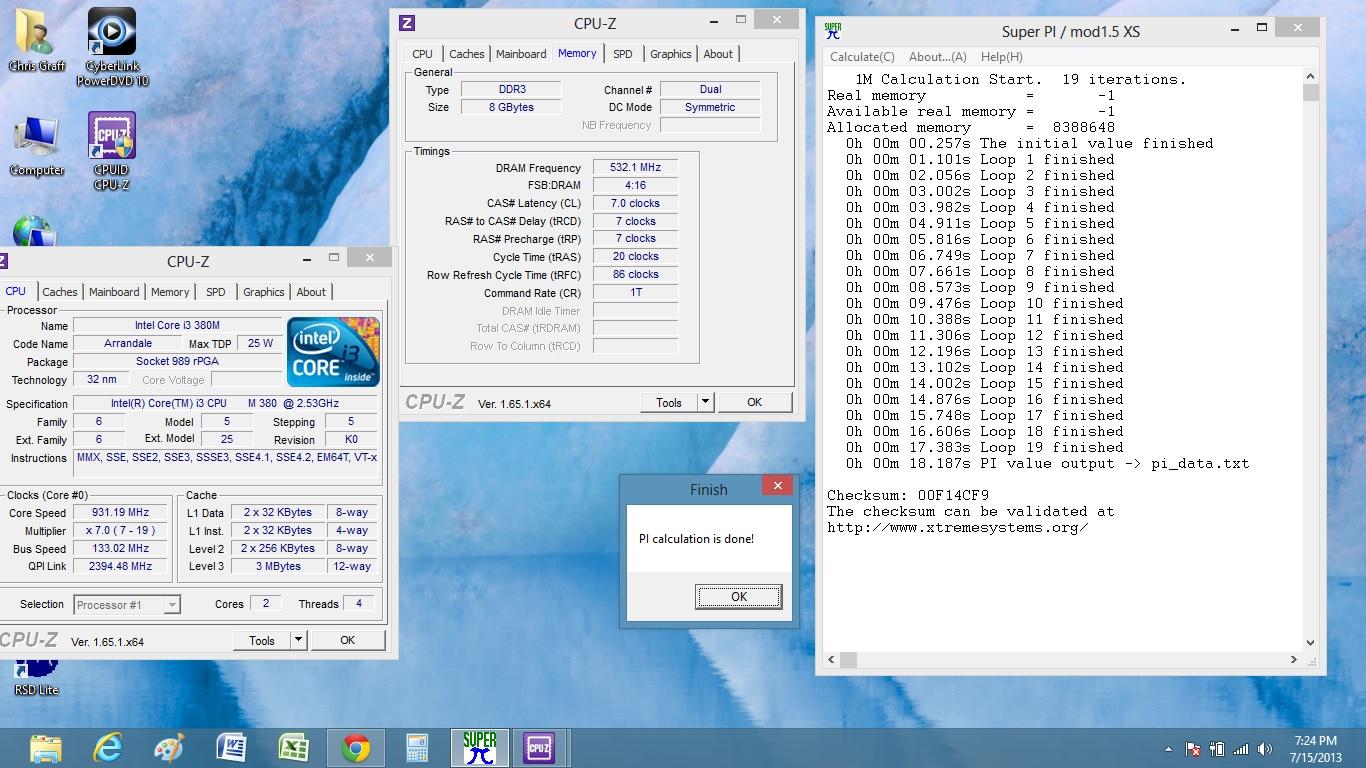1366x768 pixels.
Task: Open Help(H) menu in Super PI
Action: [x=1001, y=57]
